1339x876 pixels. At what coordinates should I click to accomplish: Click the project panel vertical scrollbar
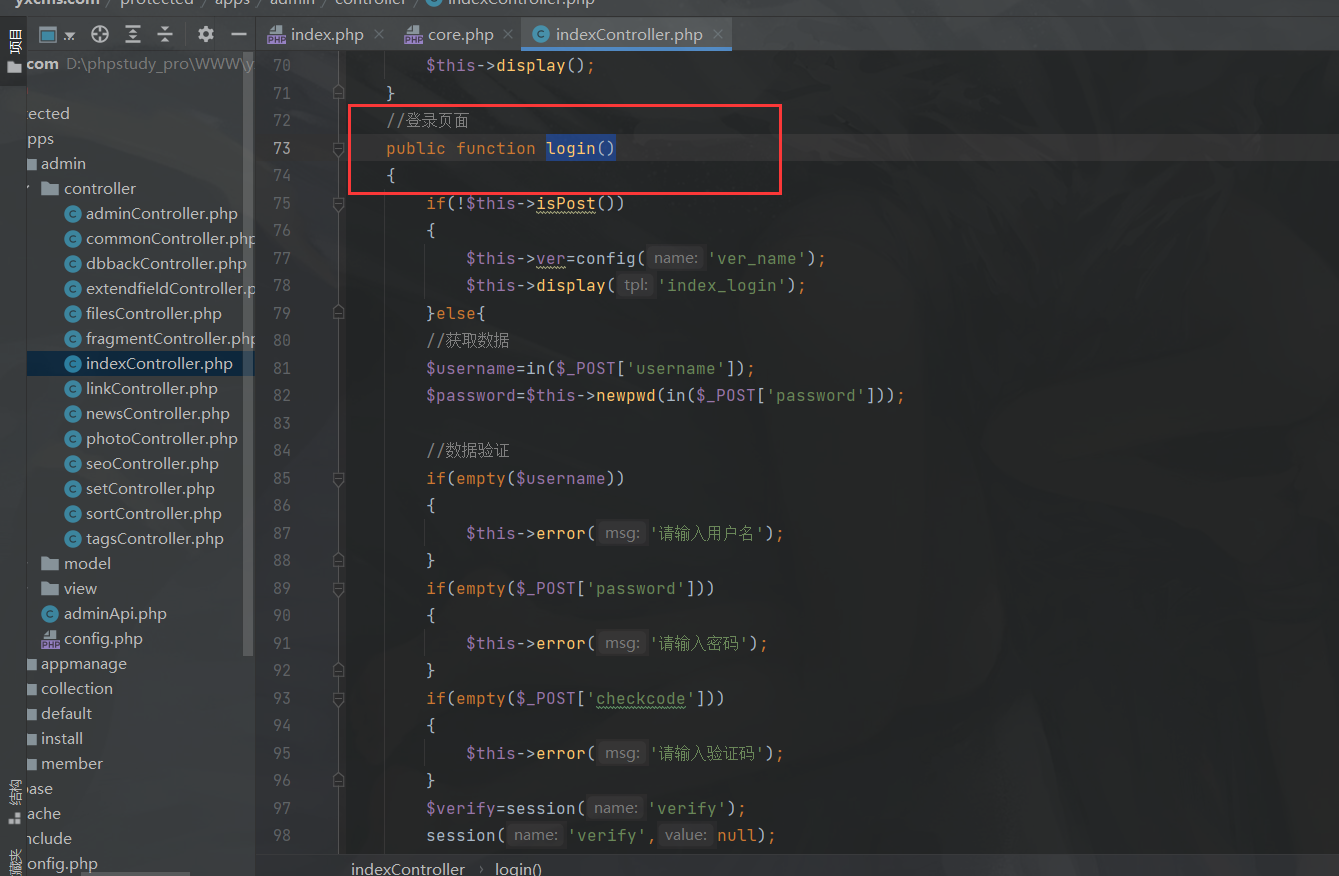pos(250,353)
